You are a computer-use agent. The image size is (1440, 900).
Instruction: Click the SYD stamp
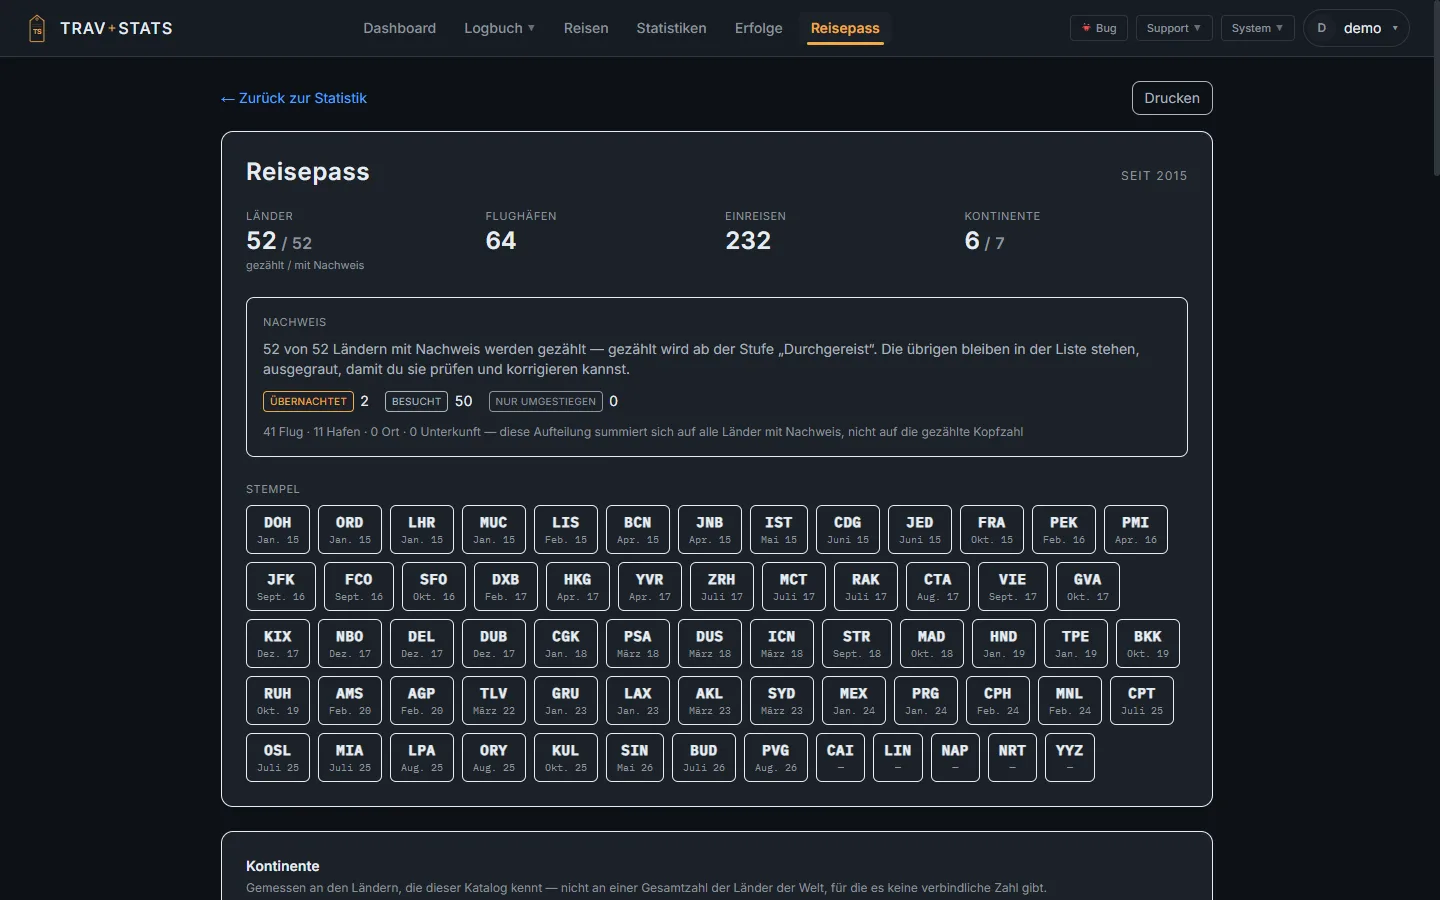coord(782,700)
